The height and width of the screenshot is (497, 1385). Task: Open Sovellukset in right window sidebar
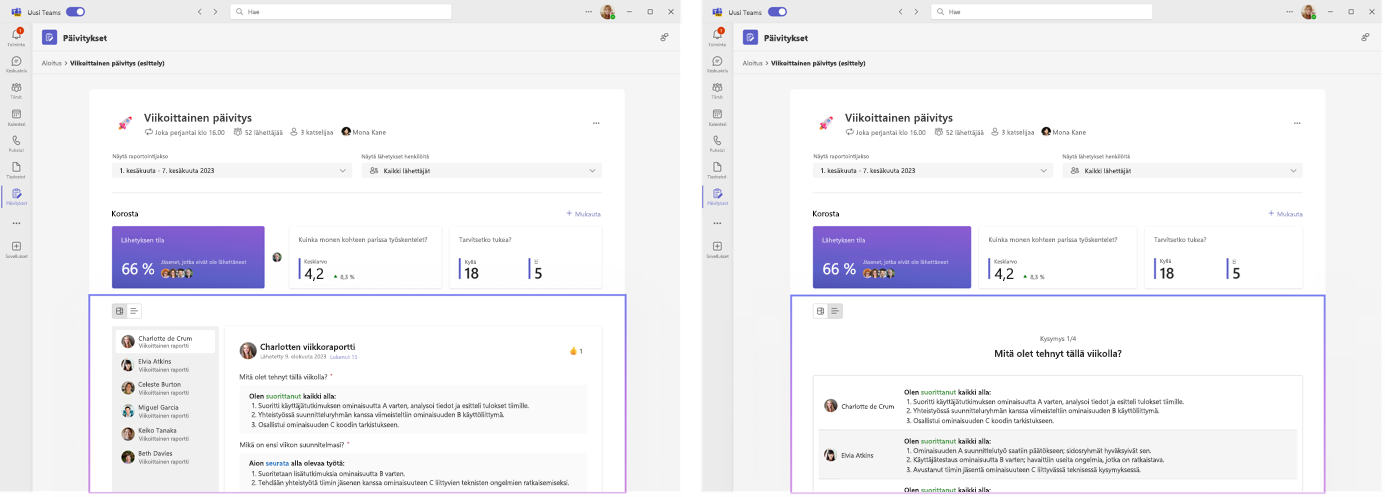click(717, 249)
